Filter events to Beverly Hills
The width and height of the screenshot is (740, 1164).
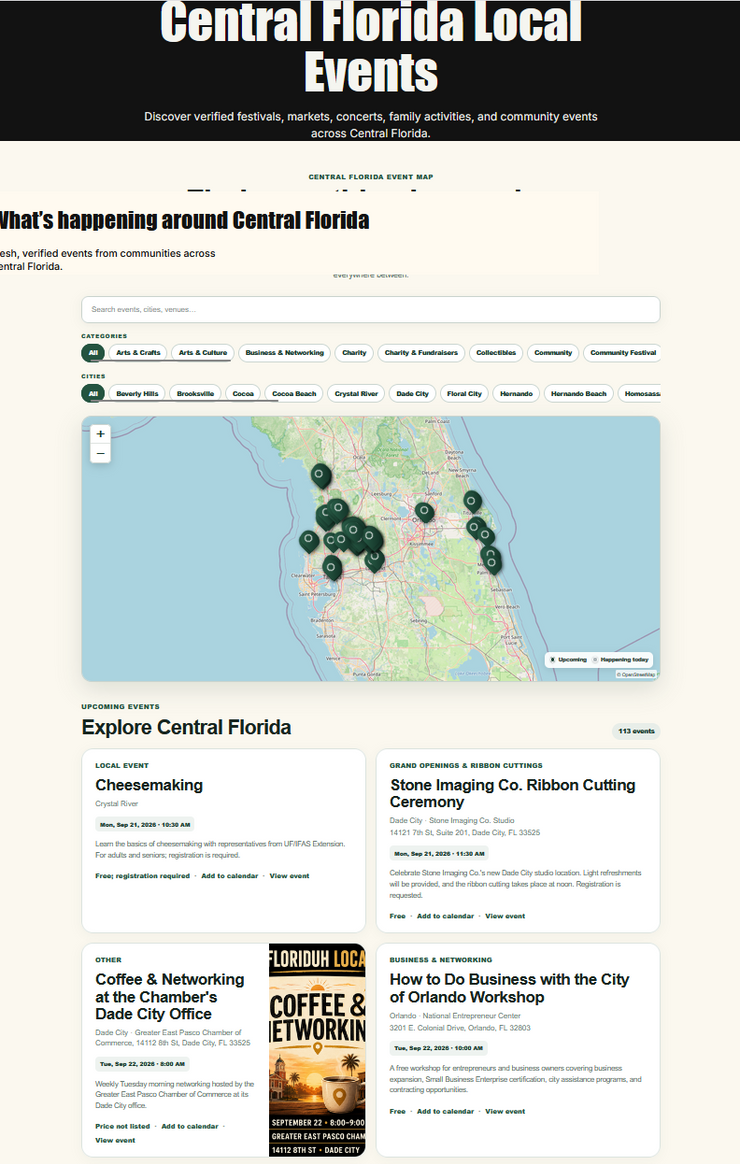click(137, 393)
